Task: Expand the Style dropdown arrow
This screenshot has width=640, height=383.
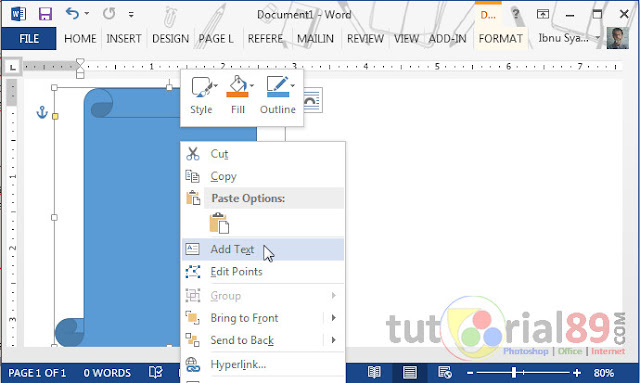Action: point(216,86)
